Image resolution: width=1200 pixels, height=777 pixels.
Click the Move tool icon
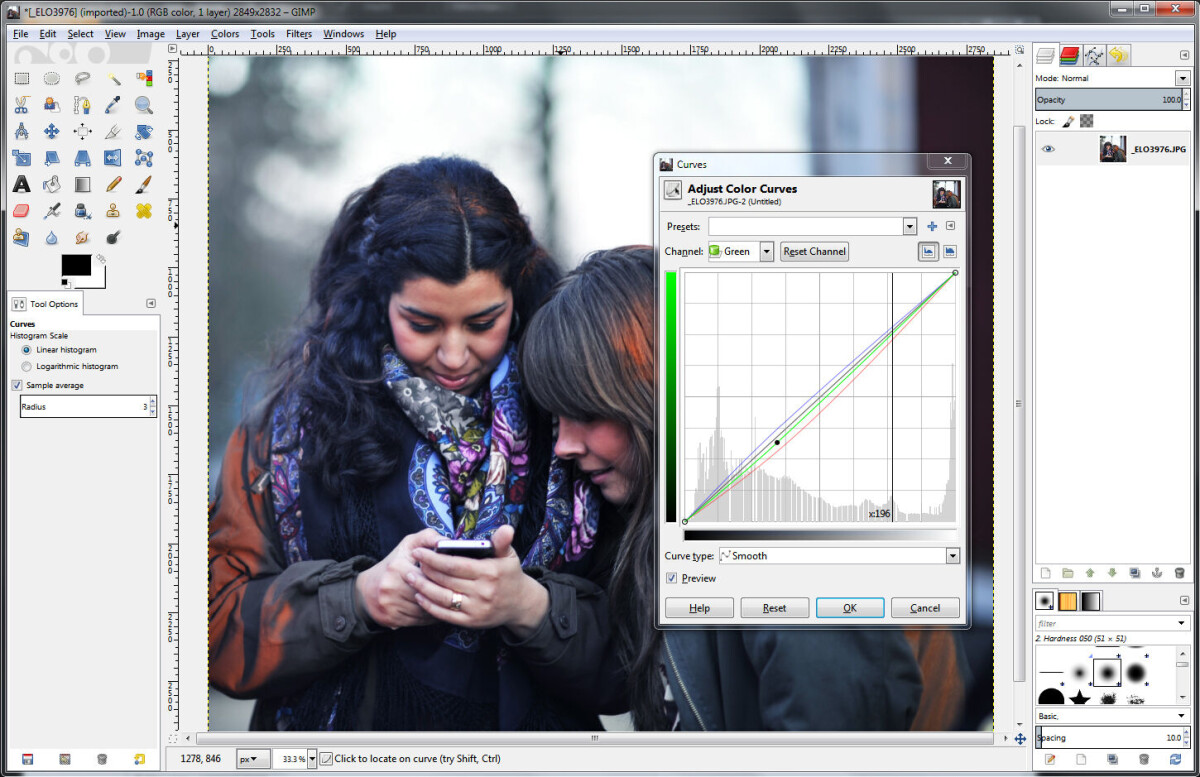pyautogui.click(x=52, y=131)
